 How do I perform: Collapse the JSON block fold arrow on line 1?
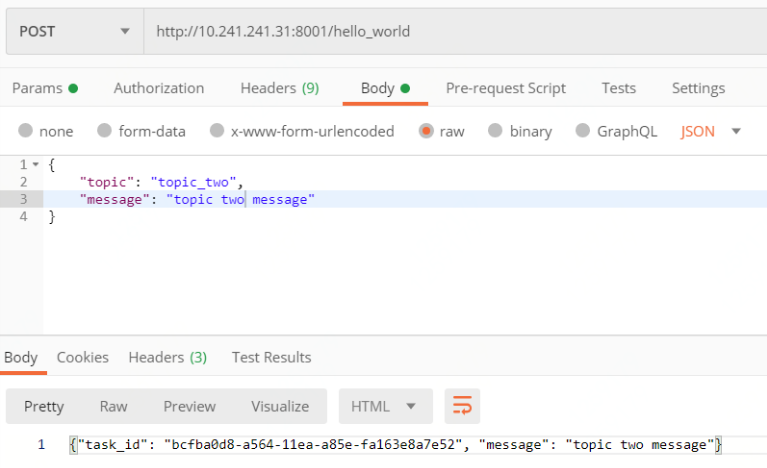(x=36, y=164)
